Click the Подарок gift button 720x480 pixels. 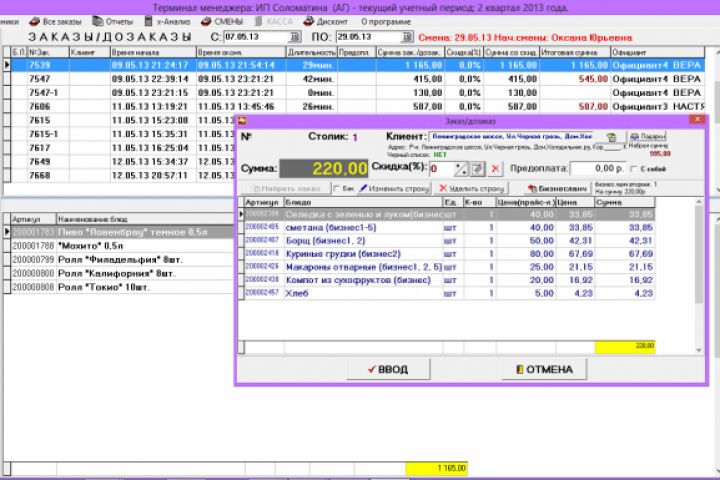click(x=647, y=136)
